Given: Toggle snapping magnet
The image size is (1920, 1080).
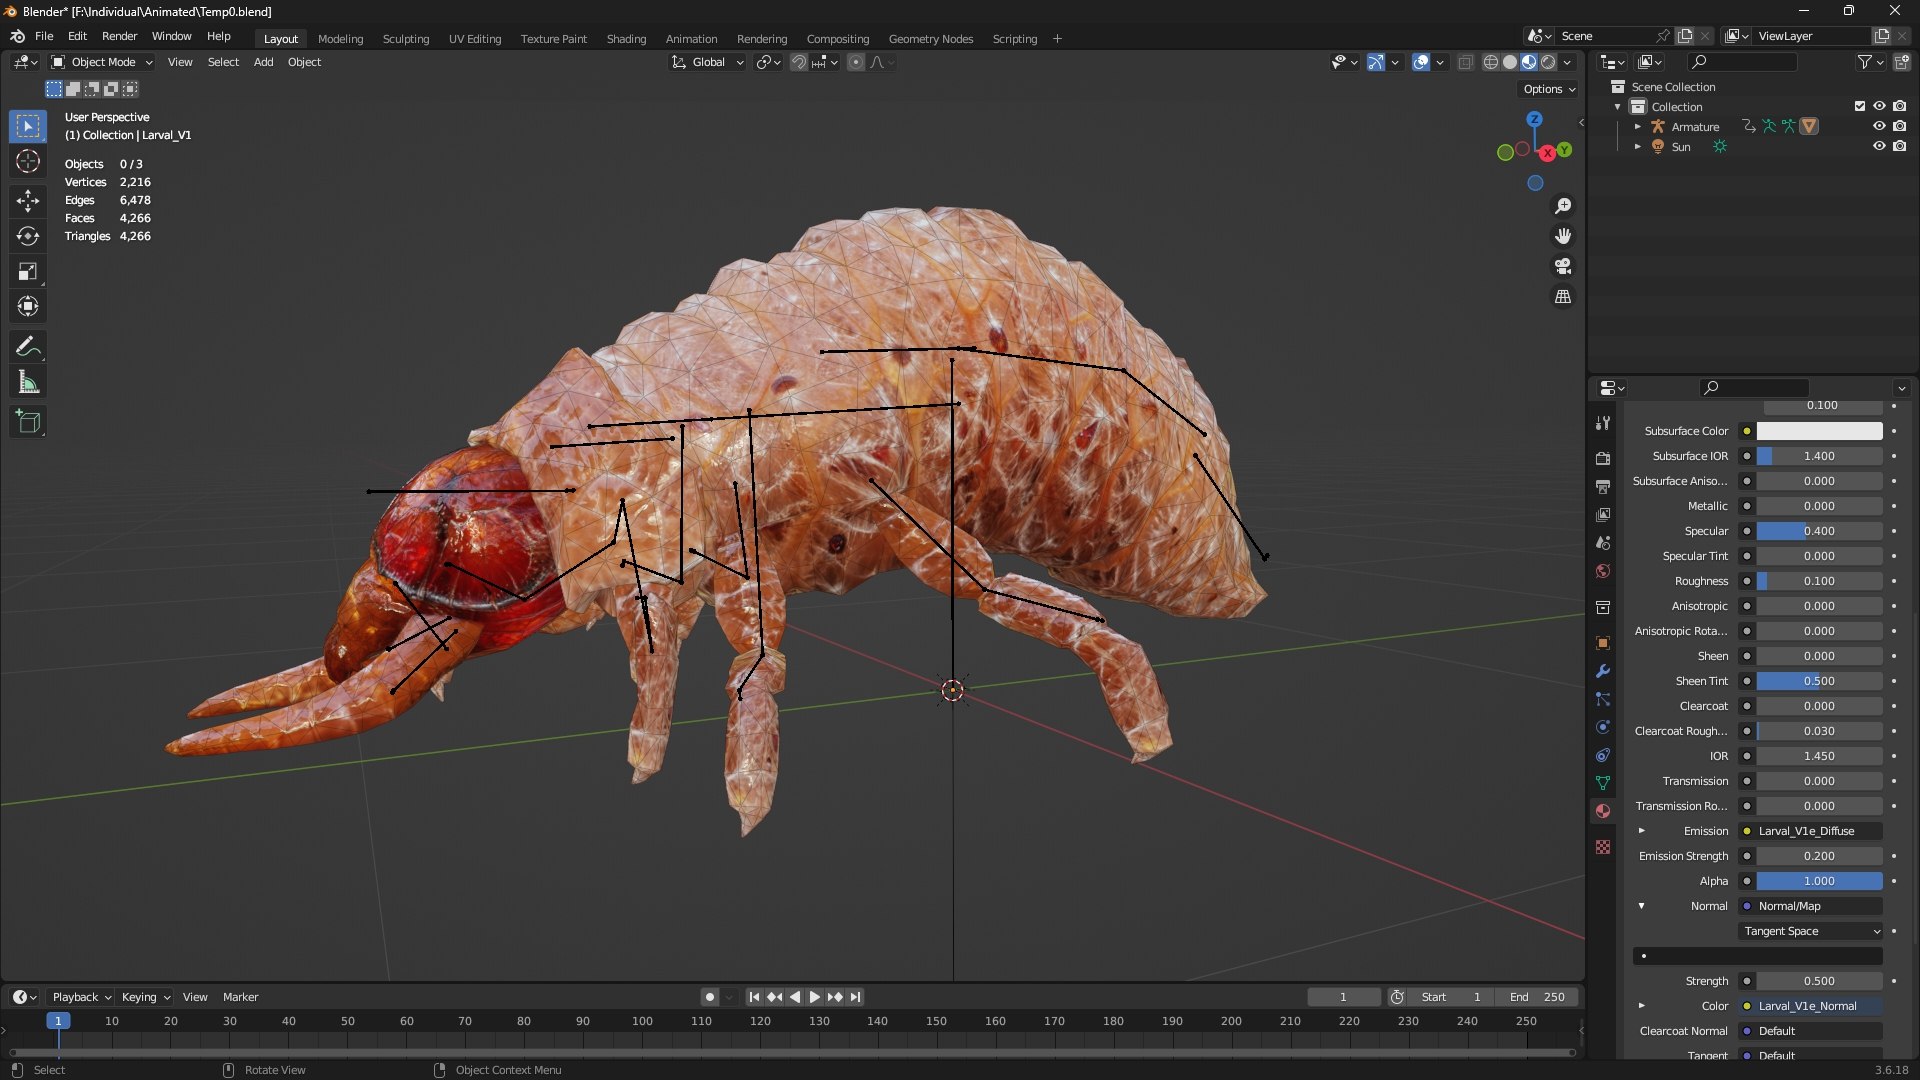Looking at the screenshot, I should click(x=798, y=62).
